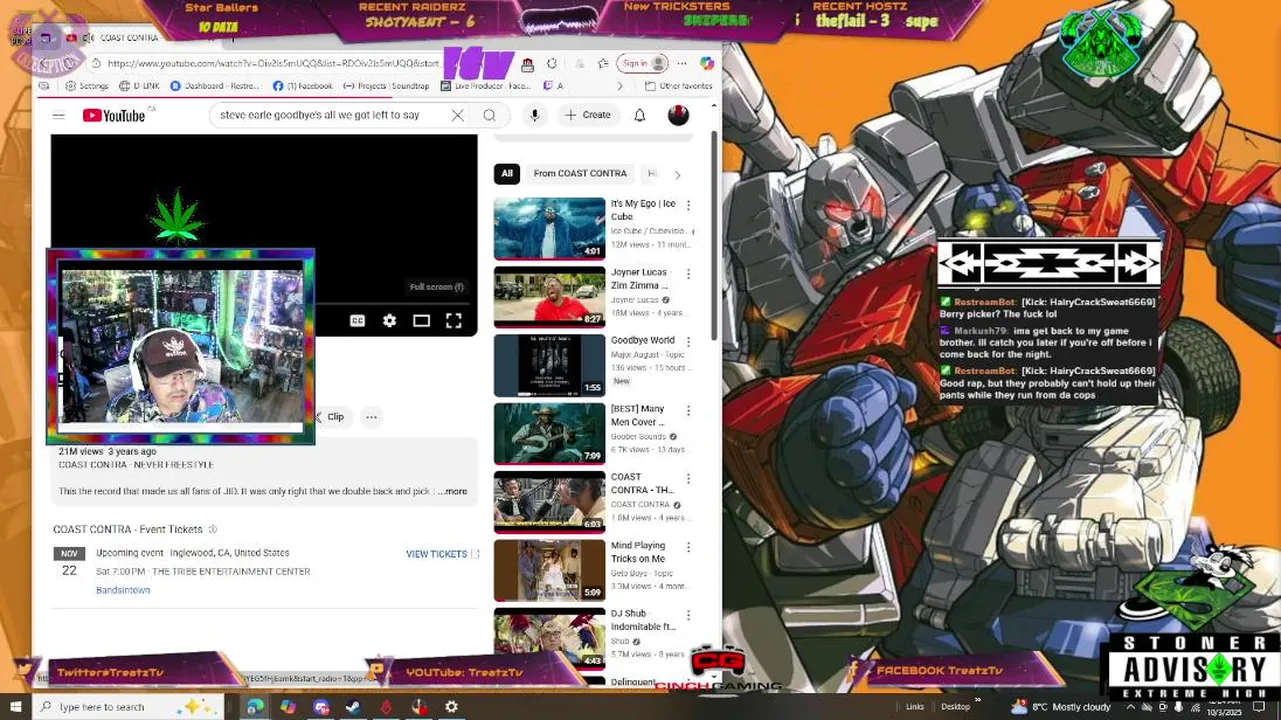Image resolution: width=1281 pixels, height=720 pixels.
Task: Open the Edge favorites star icon
Action: 603,63
